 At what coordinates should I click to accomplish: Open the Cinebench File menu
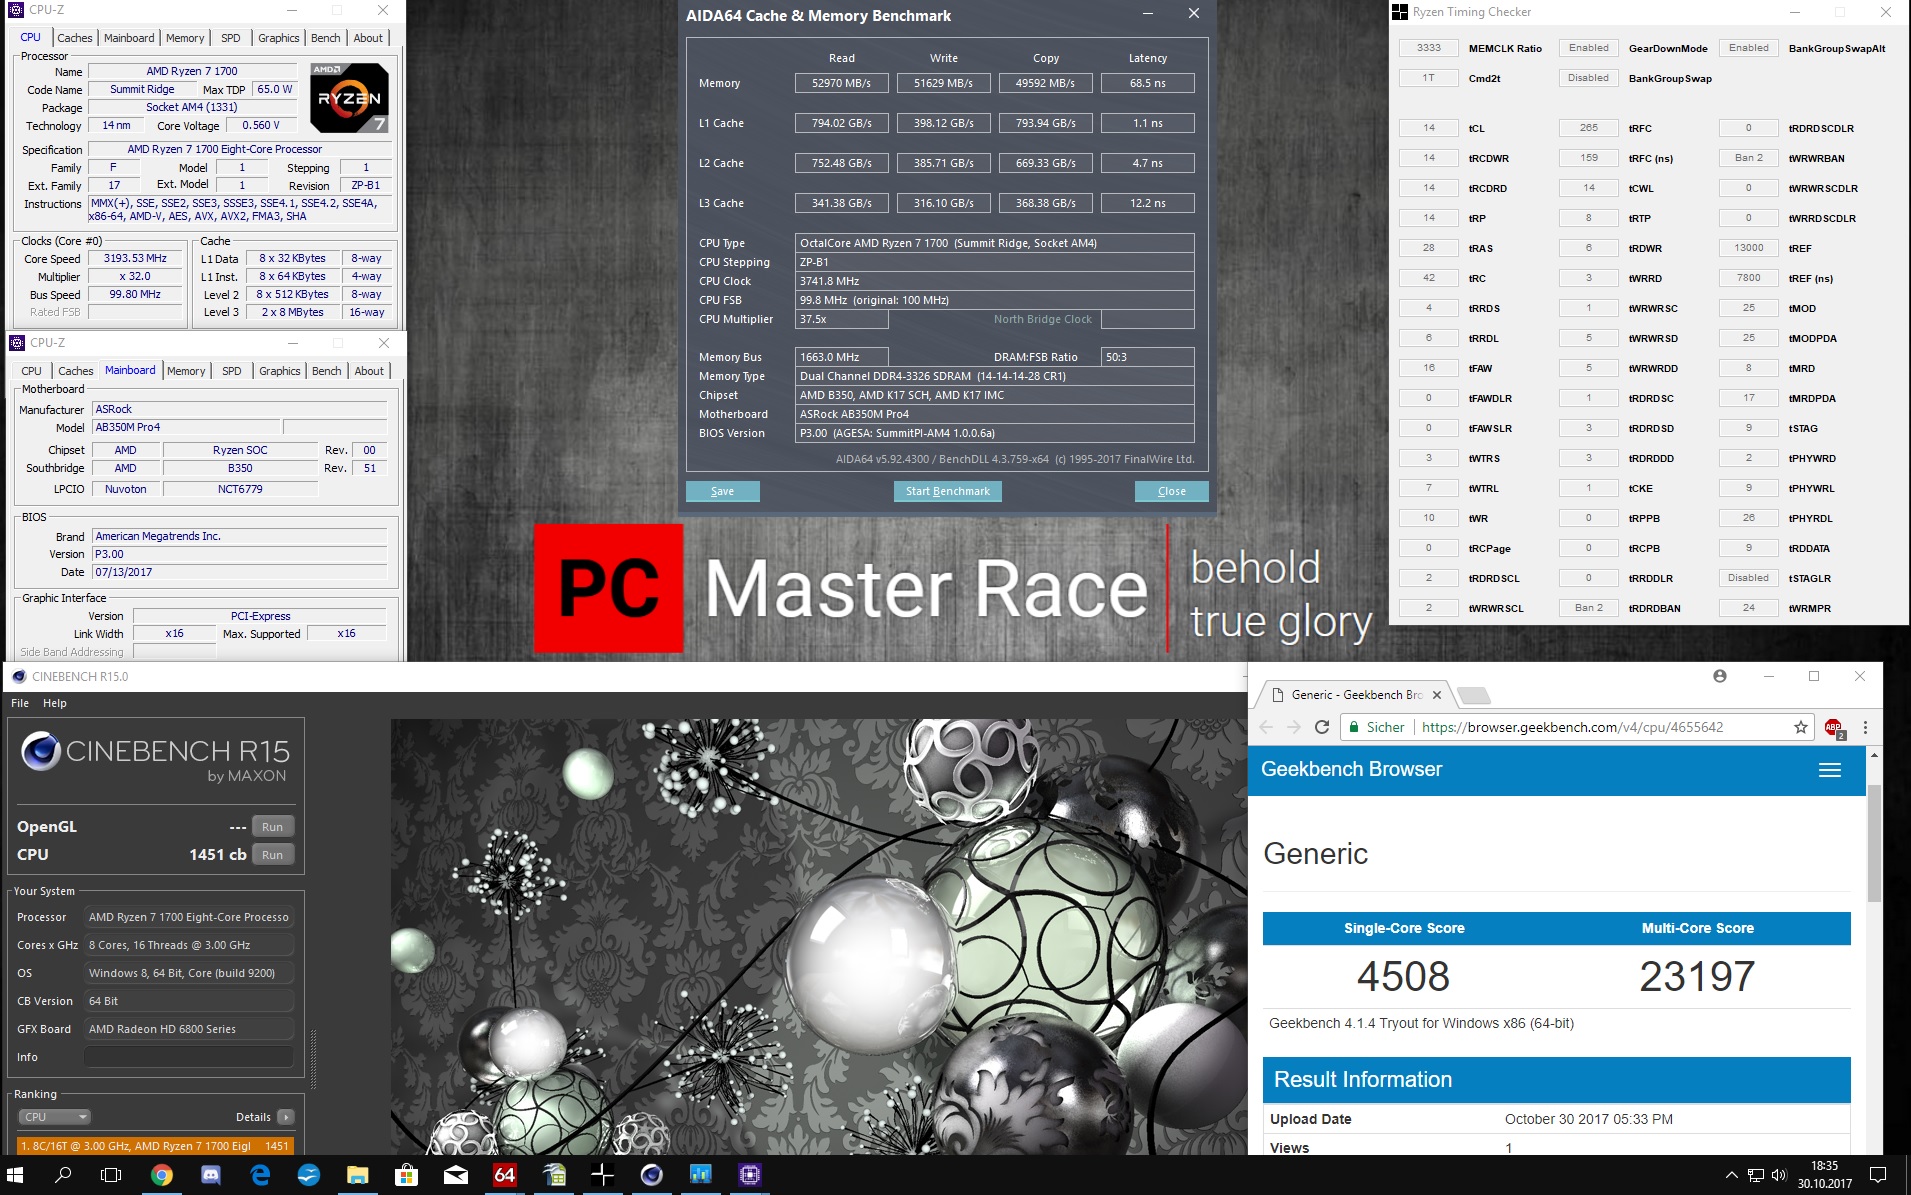pos(20,703)
